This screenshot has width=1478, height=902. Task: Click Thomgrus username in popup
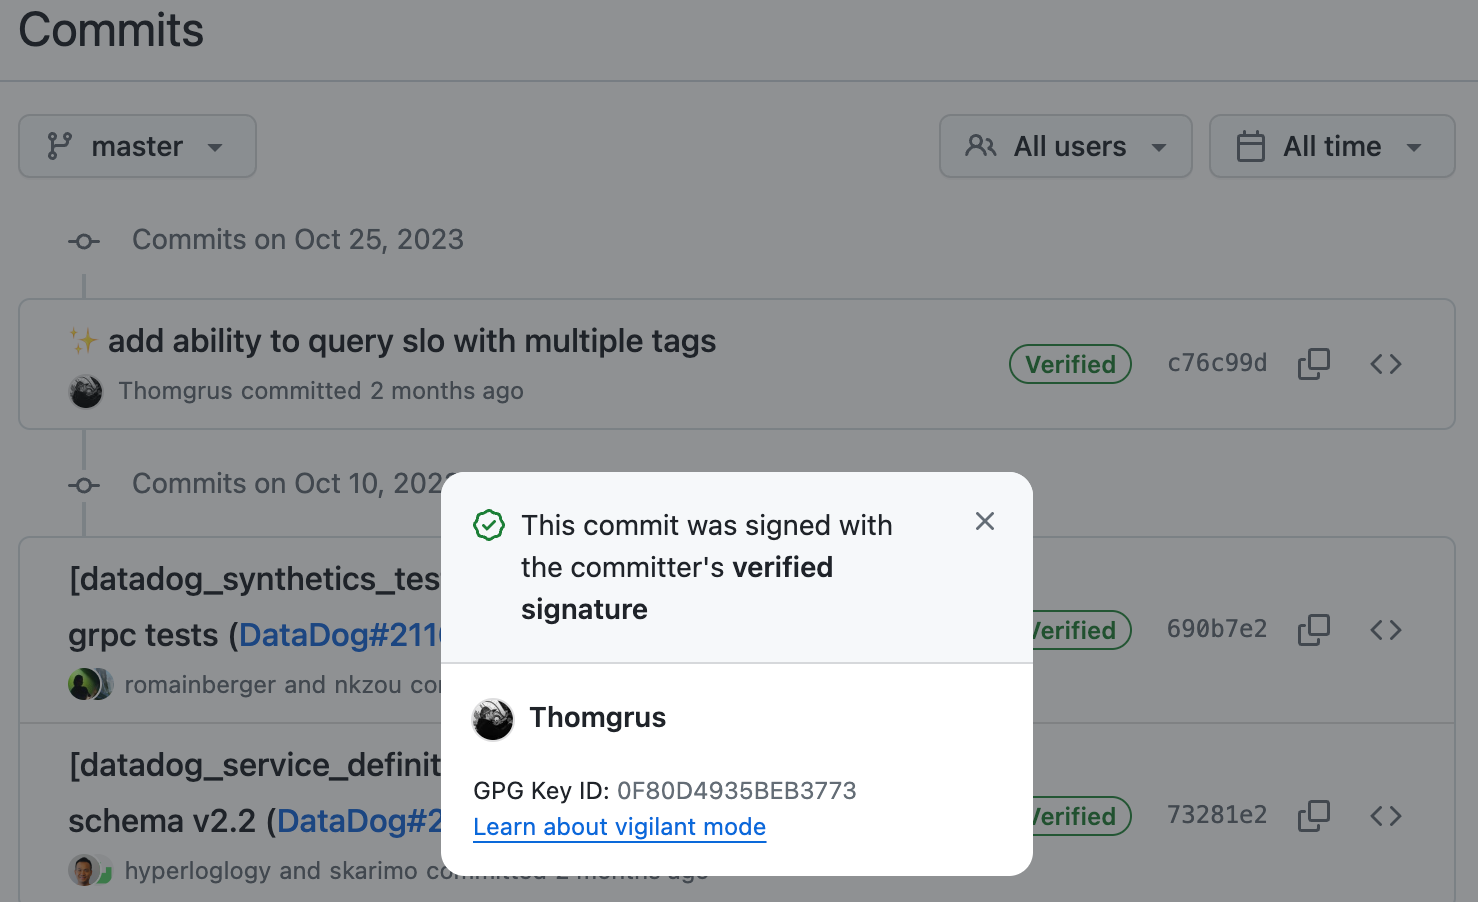pyautogui.click(x=597, y=717)
